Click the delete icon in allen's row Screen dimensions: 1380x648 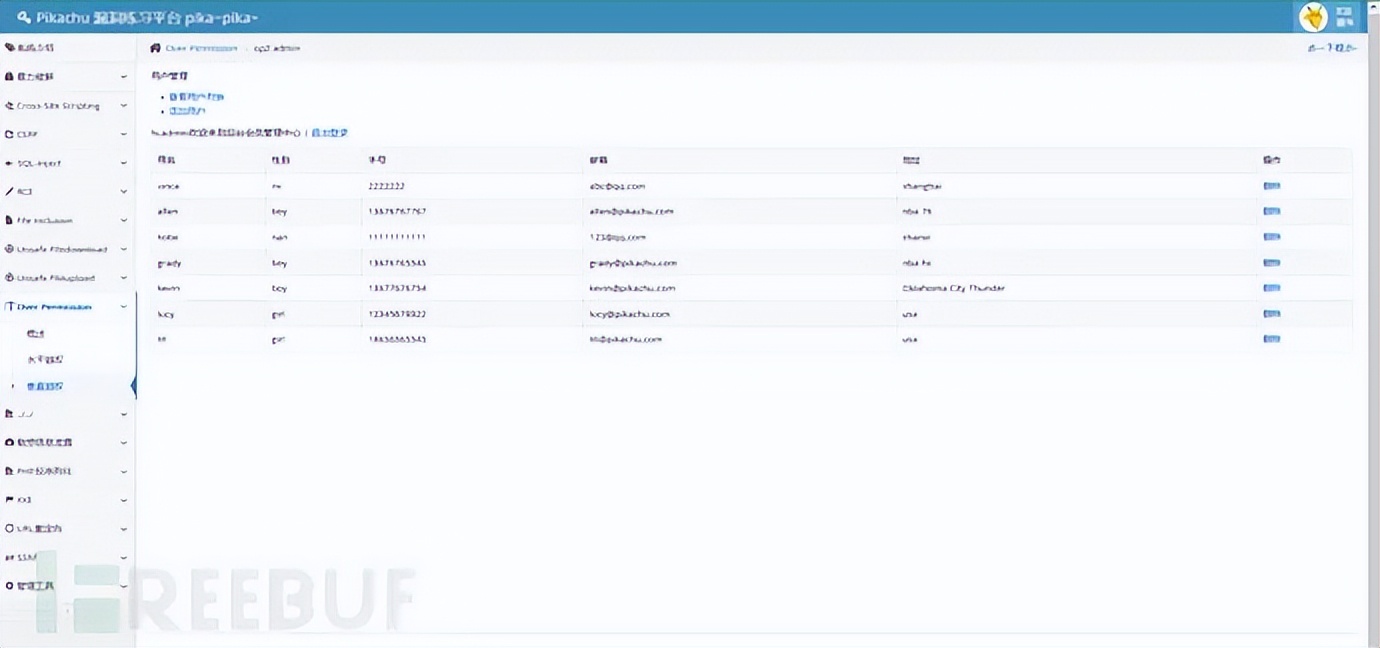point(1271,211)
